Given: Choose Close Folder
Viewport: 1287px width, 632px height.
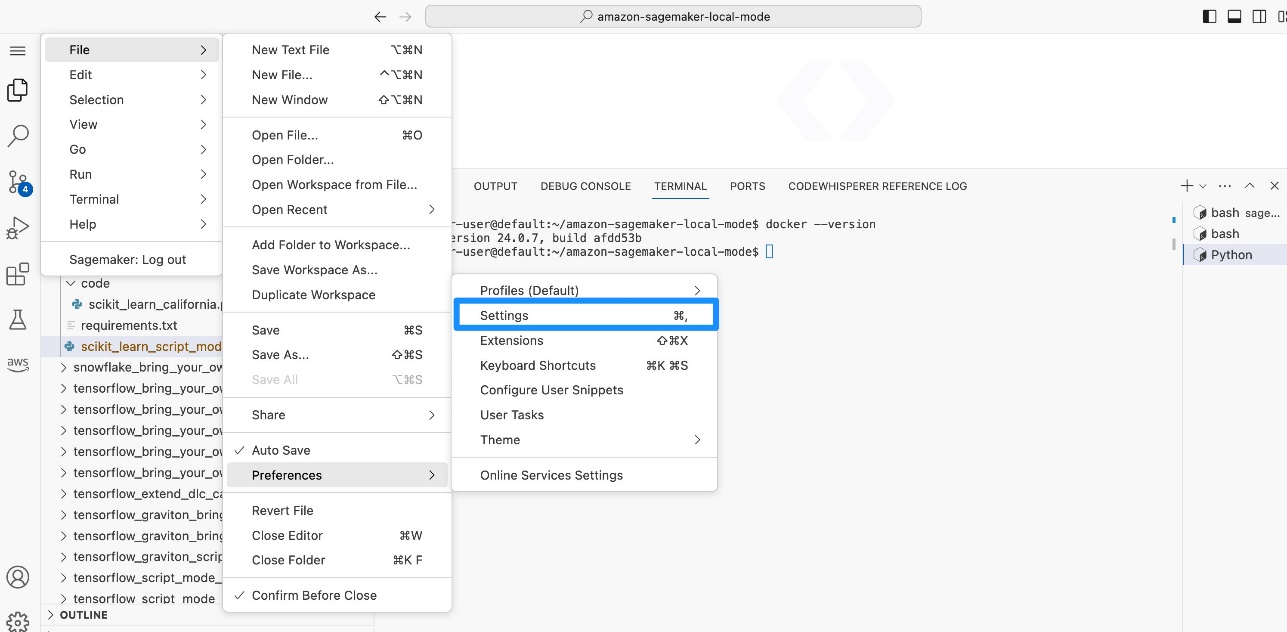Looking at the screenshot, I should [x=337, y=560].
